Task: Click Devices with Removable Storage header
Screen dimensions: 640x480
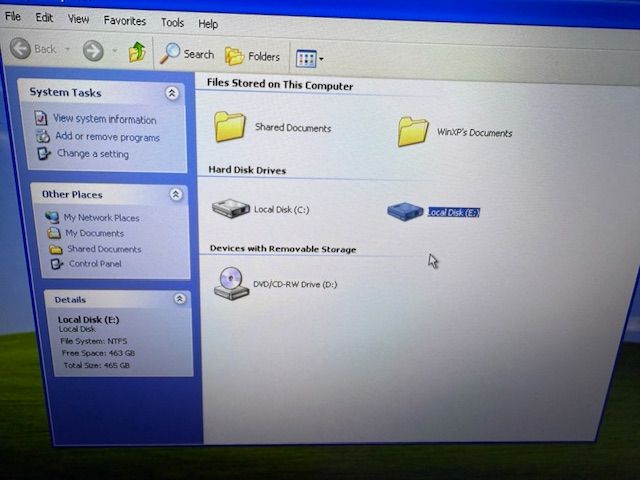Action: point(283,249)
